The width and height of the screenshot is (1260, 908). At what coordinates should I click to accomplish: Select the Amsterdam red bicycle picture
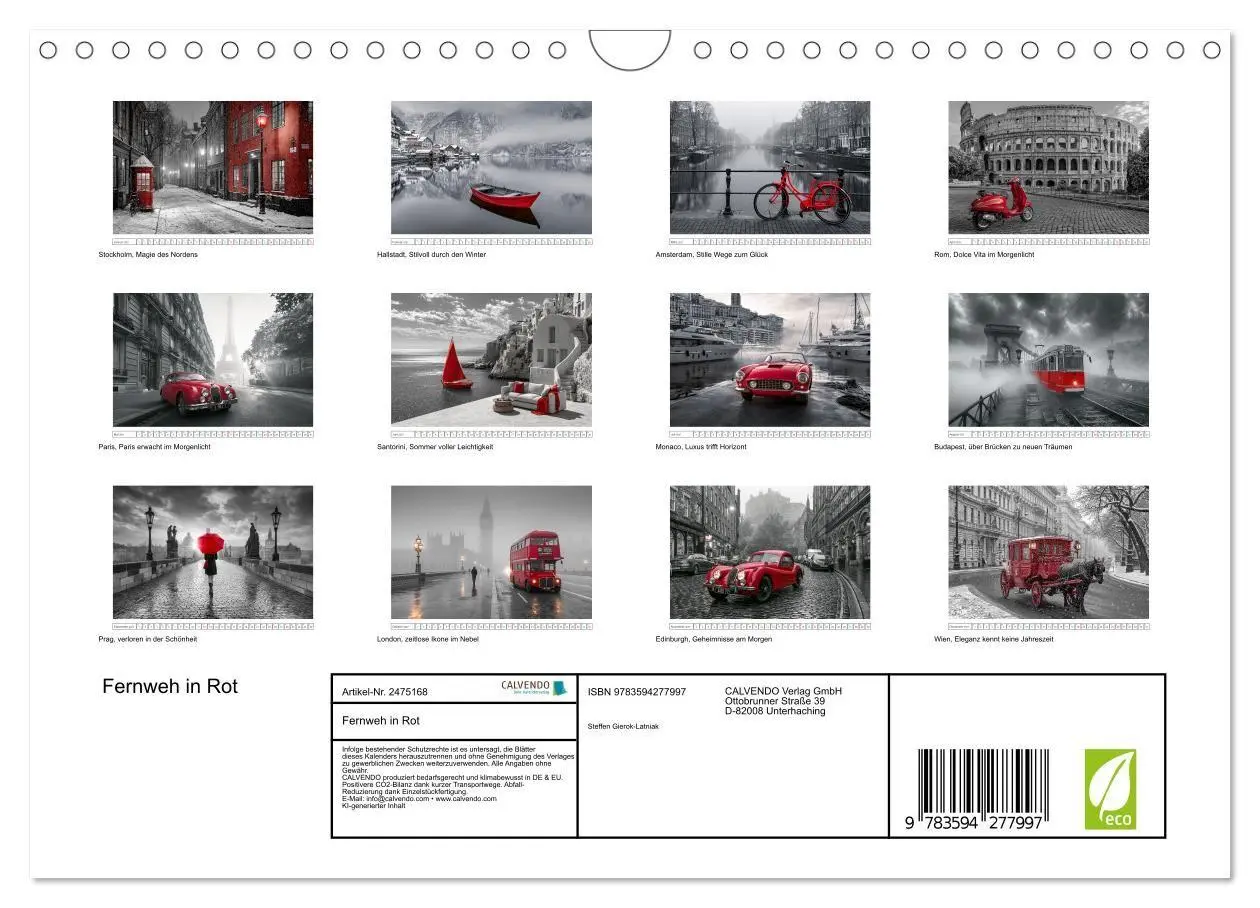pos(770,167)
